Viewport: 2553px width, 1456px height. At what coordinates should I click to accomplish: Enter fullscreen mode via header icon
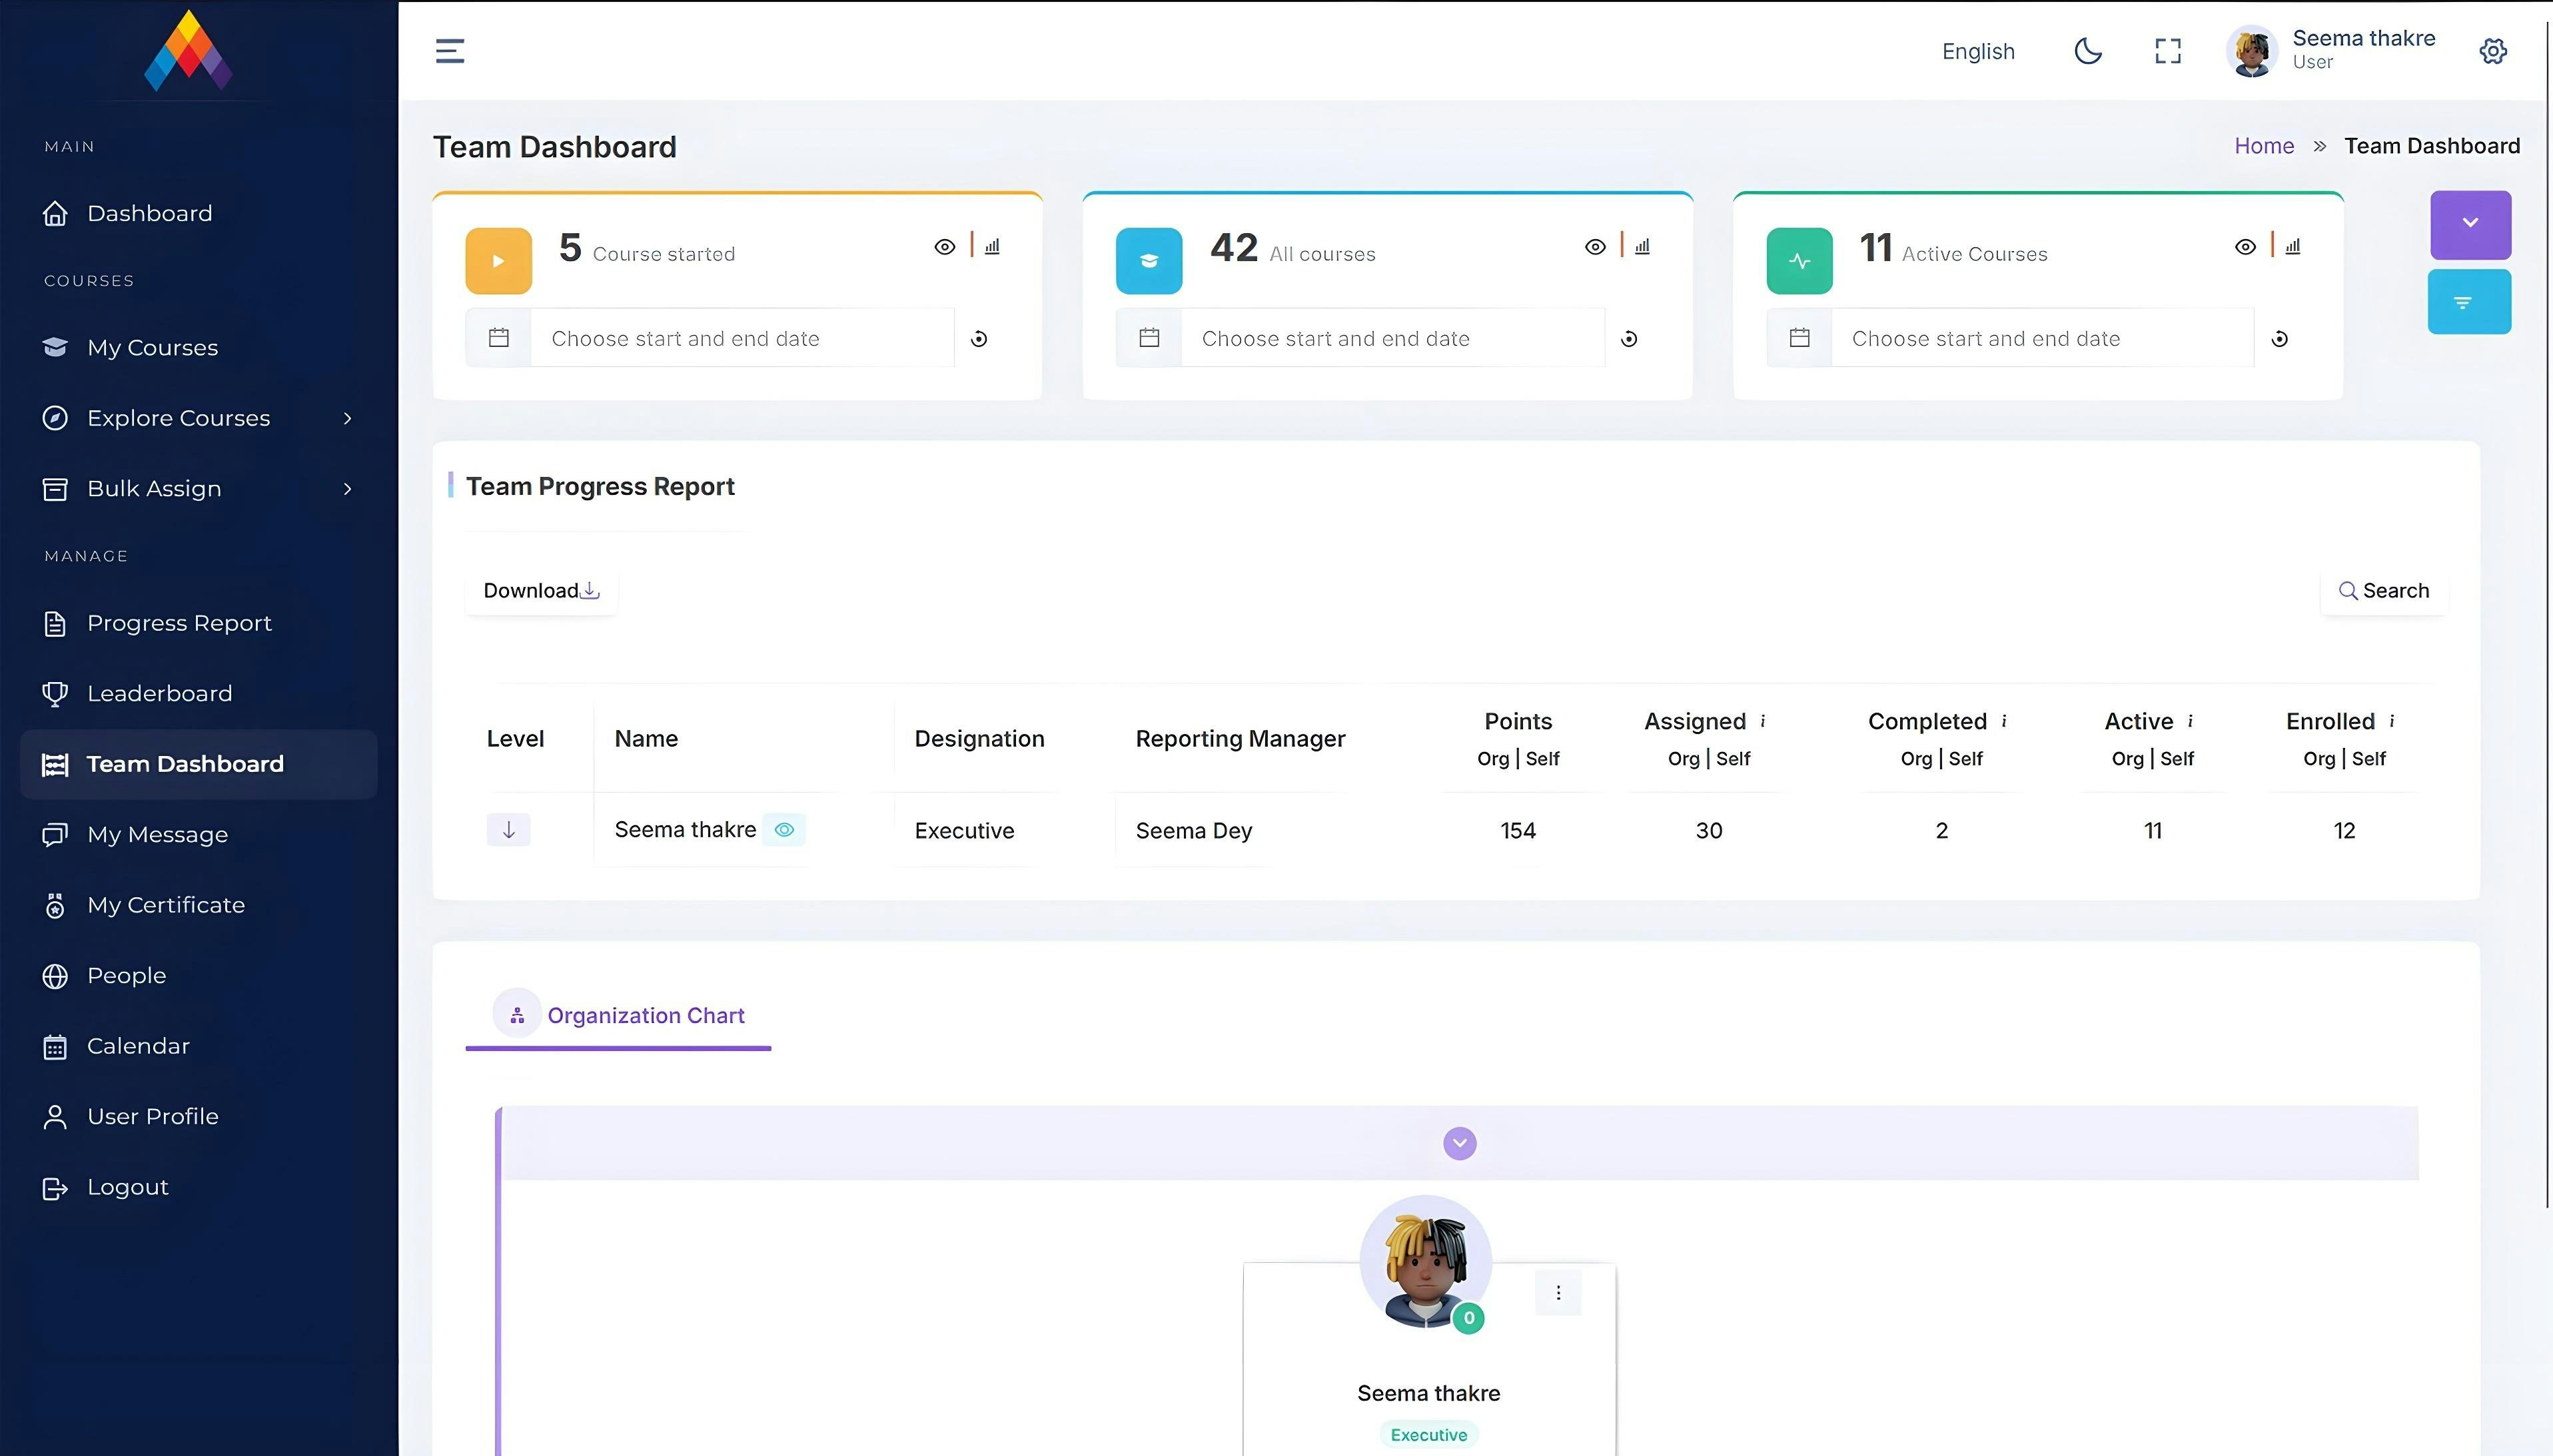pos(2167,51)
